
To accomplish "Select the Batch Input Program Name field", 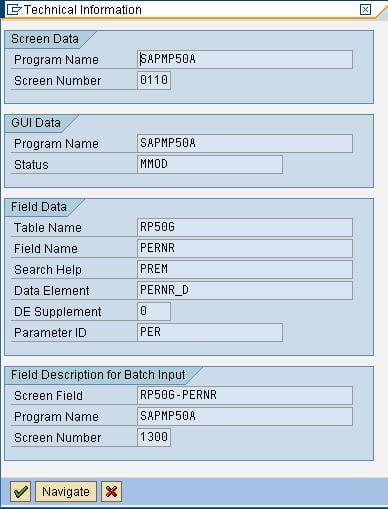I will click(x=245, y=416).
